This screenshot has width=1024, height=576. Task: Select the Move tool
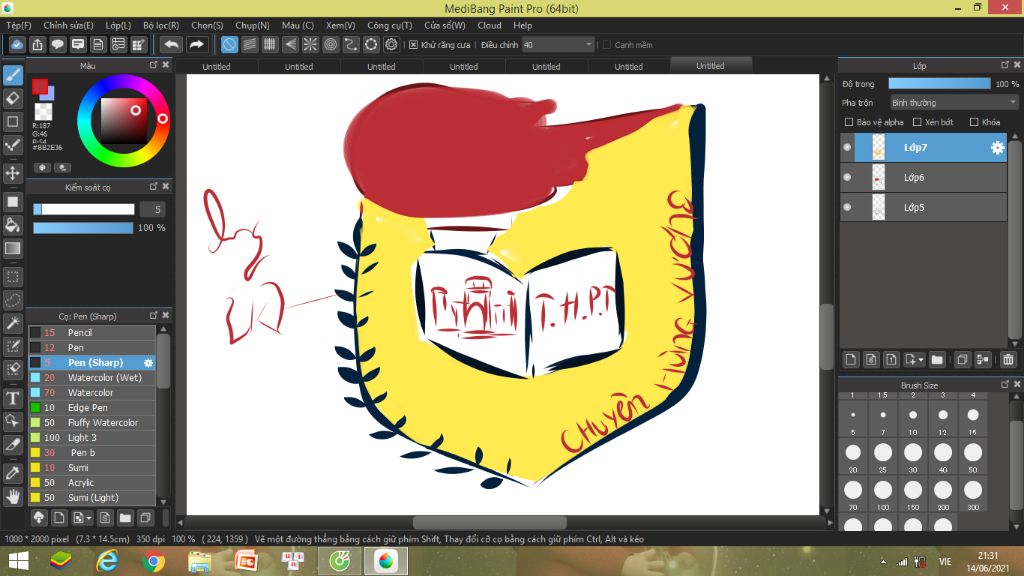[12, 173]
